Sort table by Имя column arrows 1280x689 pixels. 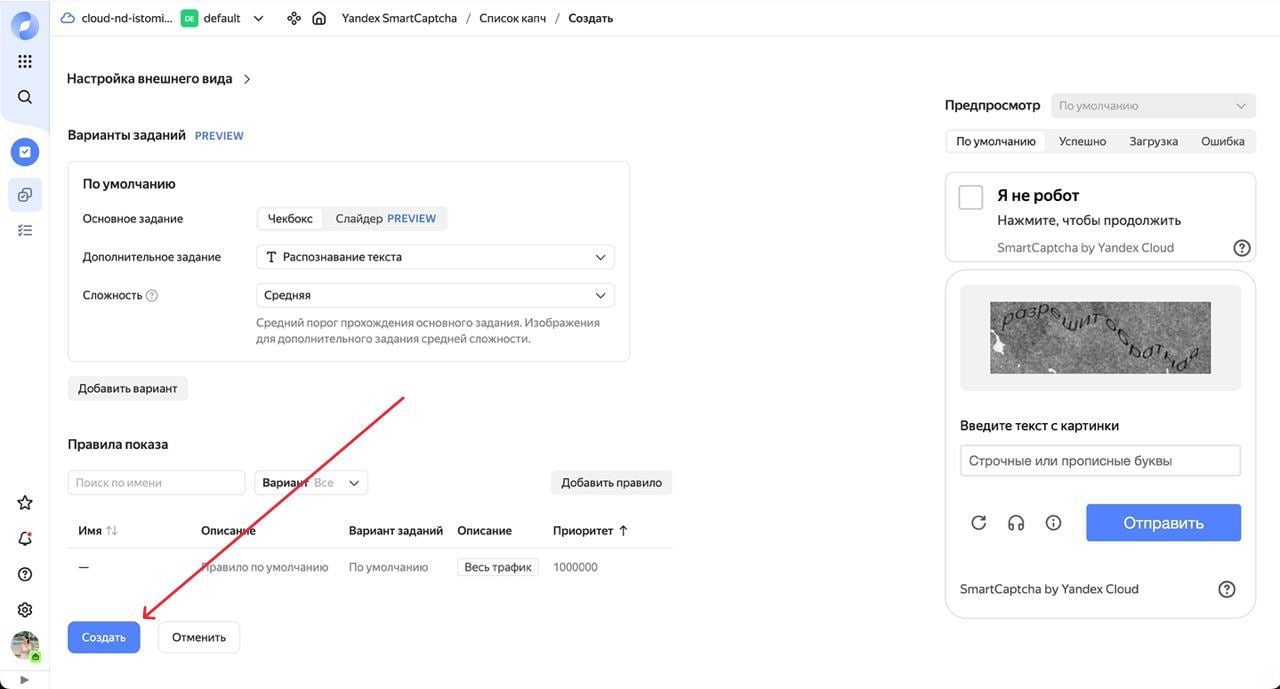pyautogui.click(x=112, y=531)
